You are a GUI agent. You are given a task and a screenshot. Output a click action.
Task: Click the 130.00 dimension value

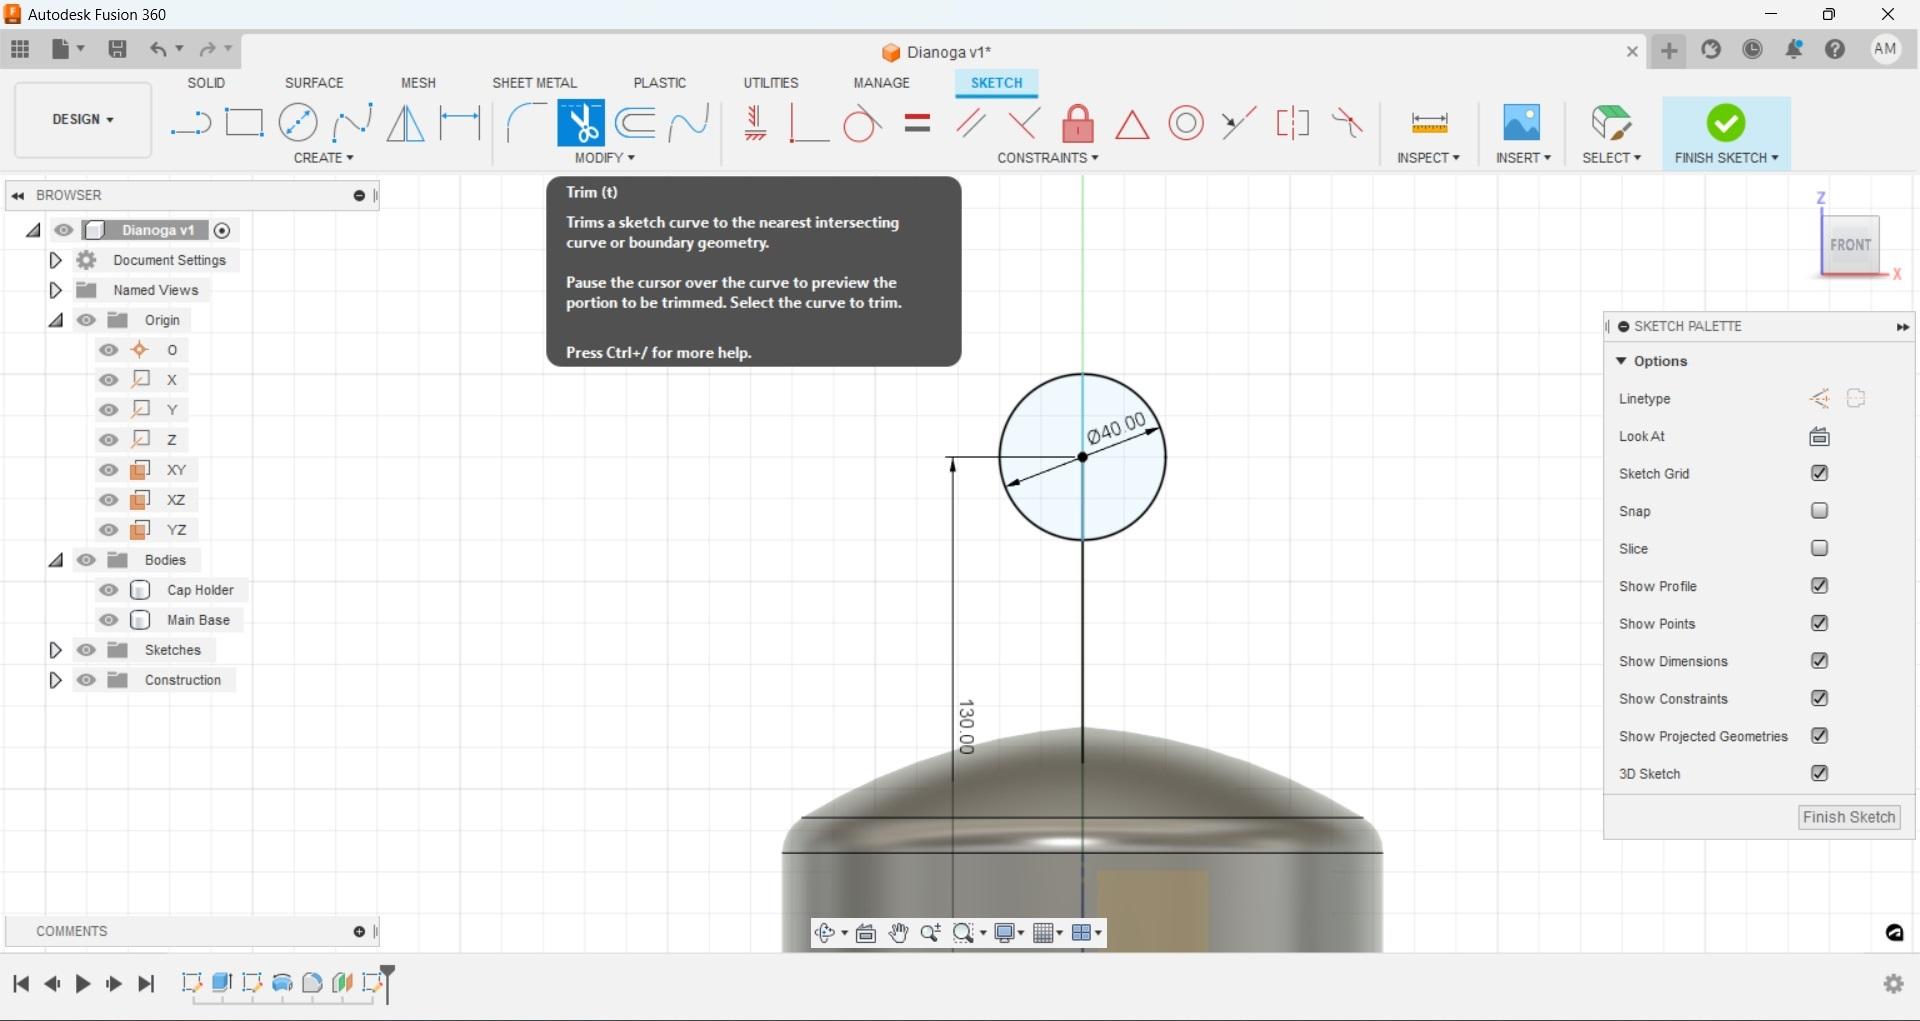click(x=966, y=726)
